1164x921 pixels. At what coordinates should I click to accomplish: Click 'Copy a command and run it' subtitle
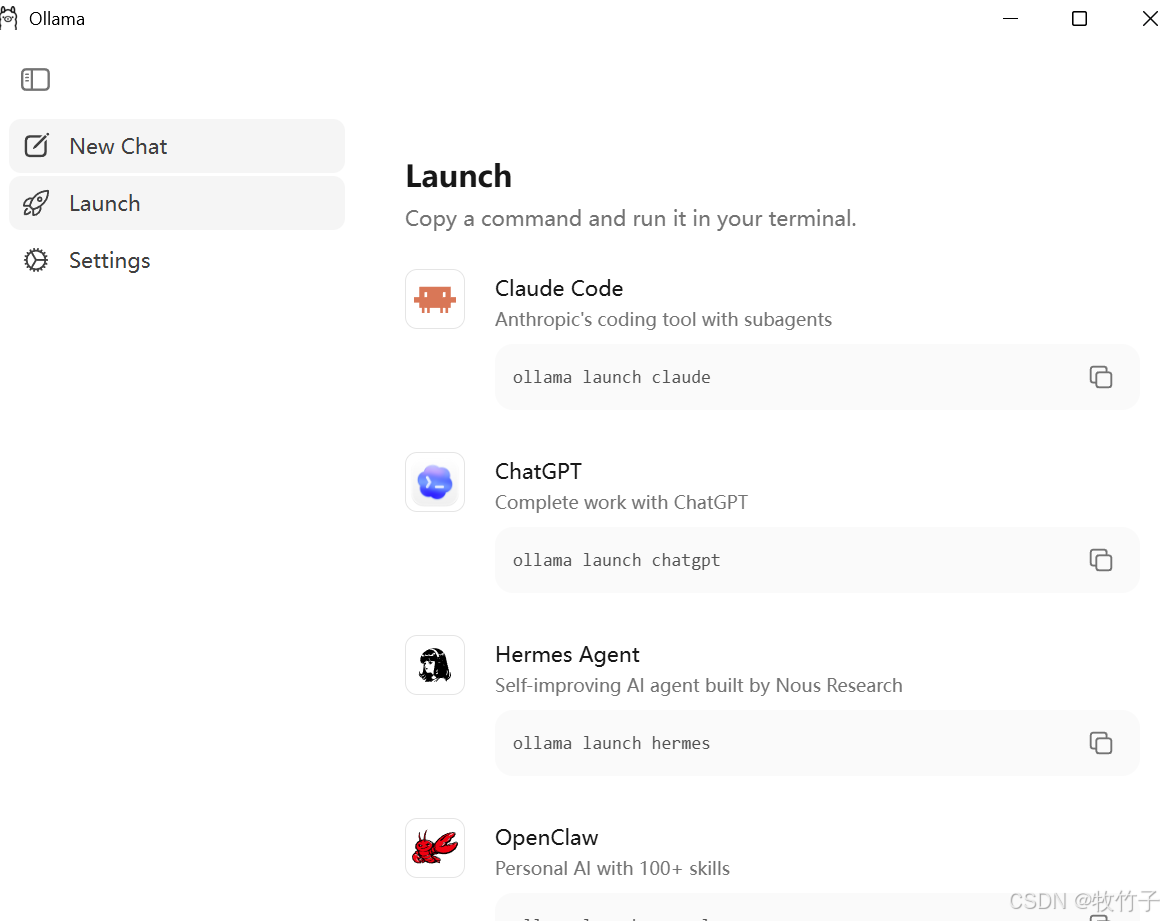[631, 219]
